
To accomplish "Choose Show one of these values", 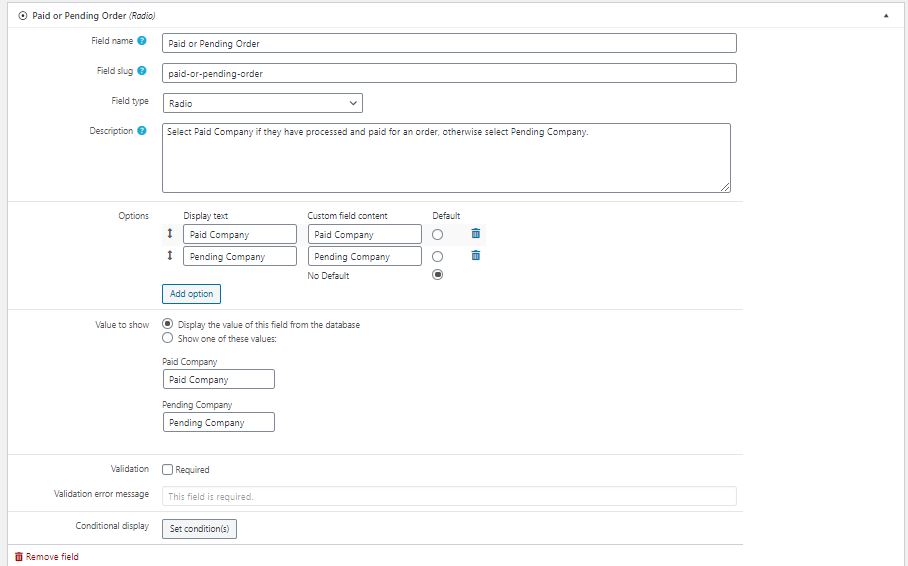I will pyautogui.click(x=167, y=338).
